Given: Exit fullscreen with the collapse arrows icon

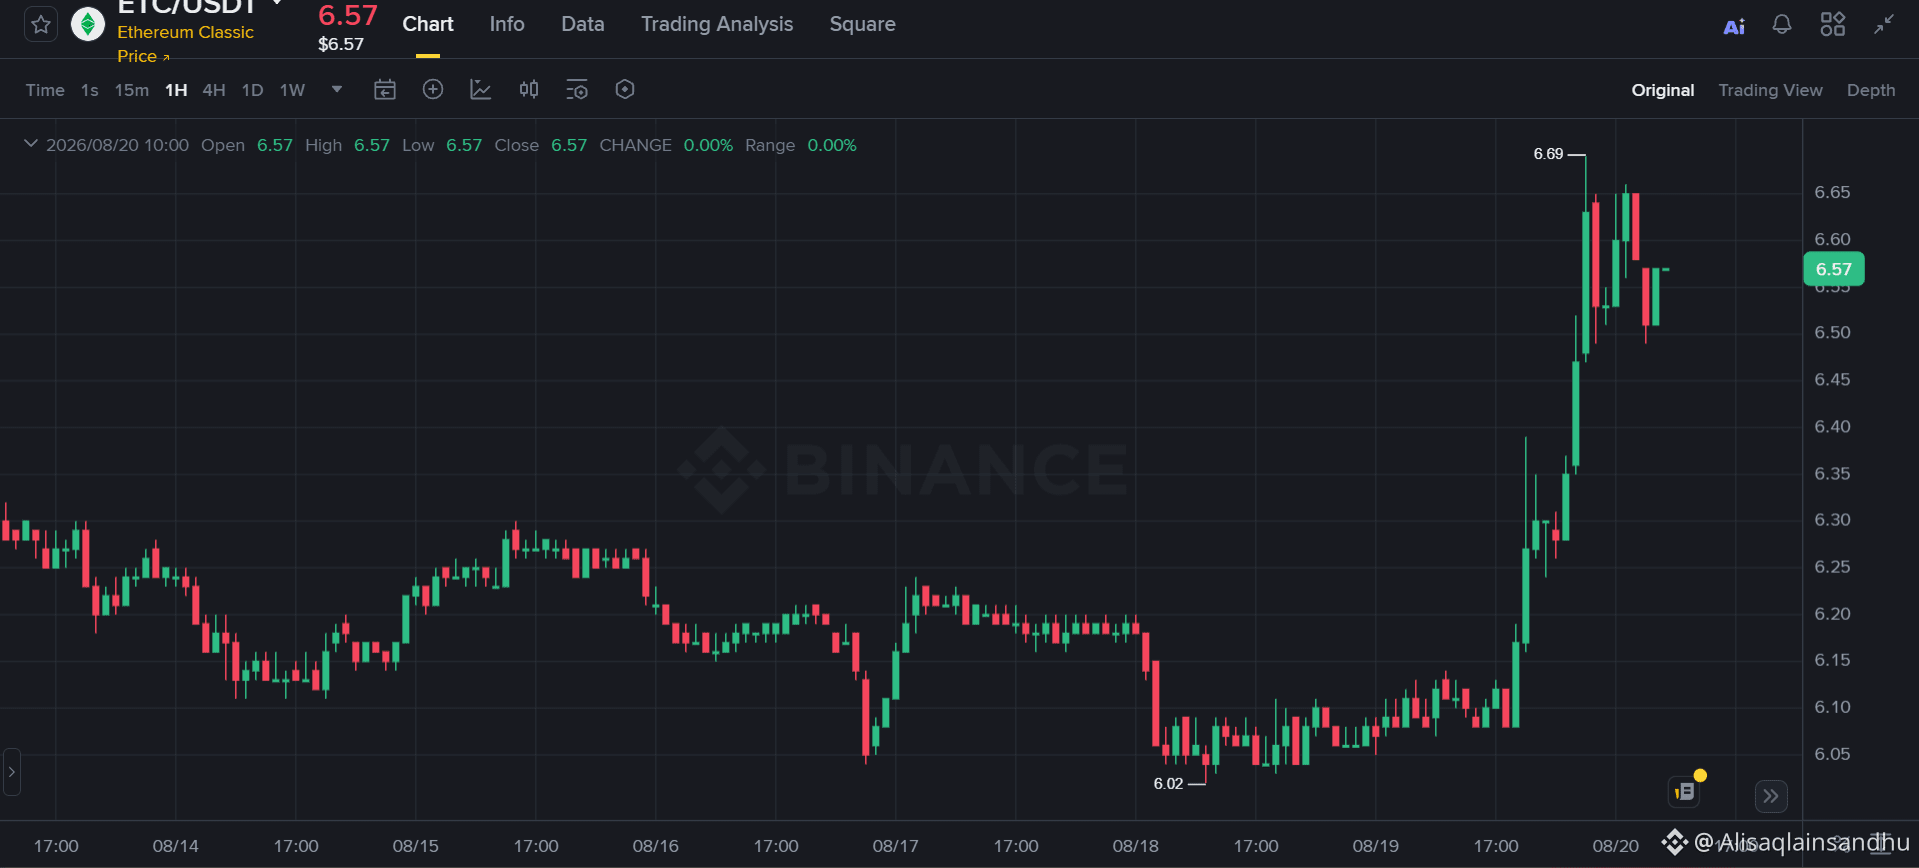Looking at the screenshot, I should 1884,24.
